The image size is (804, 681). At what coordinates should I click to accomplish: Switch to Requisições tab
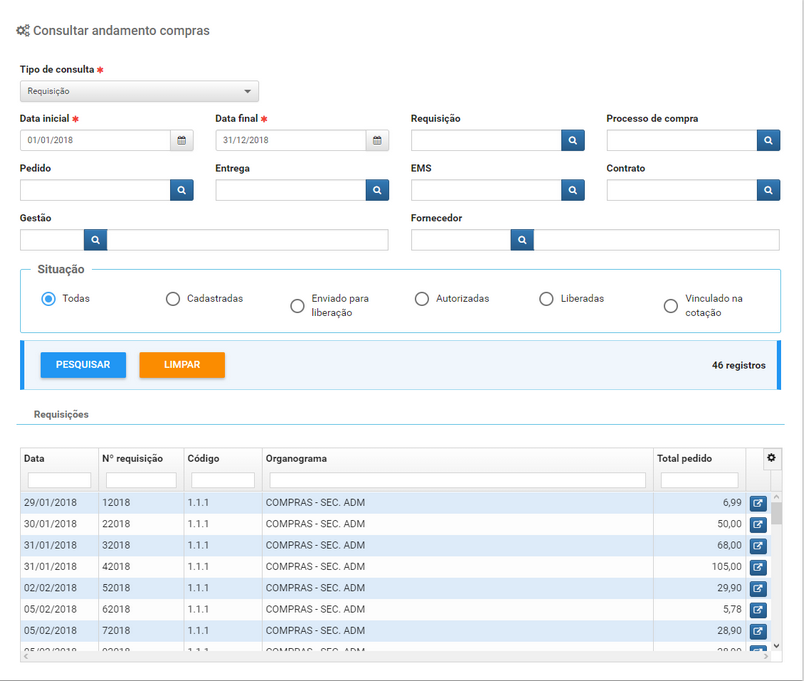[x=61, y=414]
